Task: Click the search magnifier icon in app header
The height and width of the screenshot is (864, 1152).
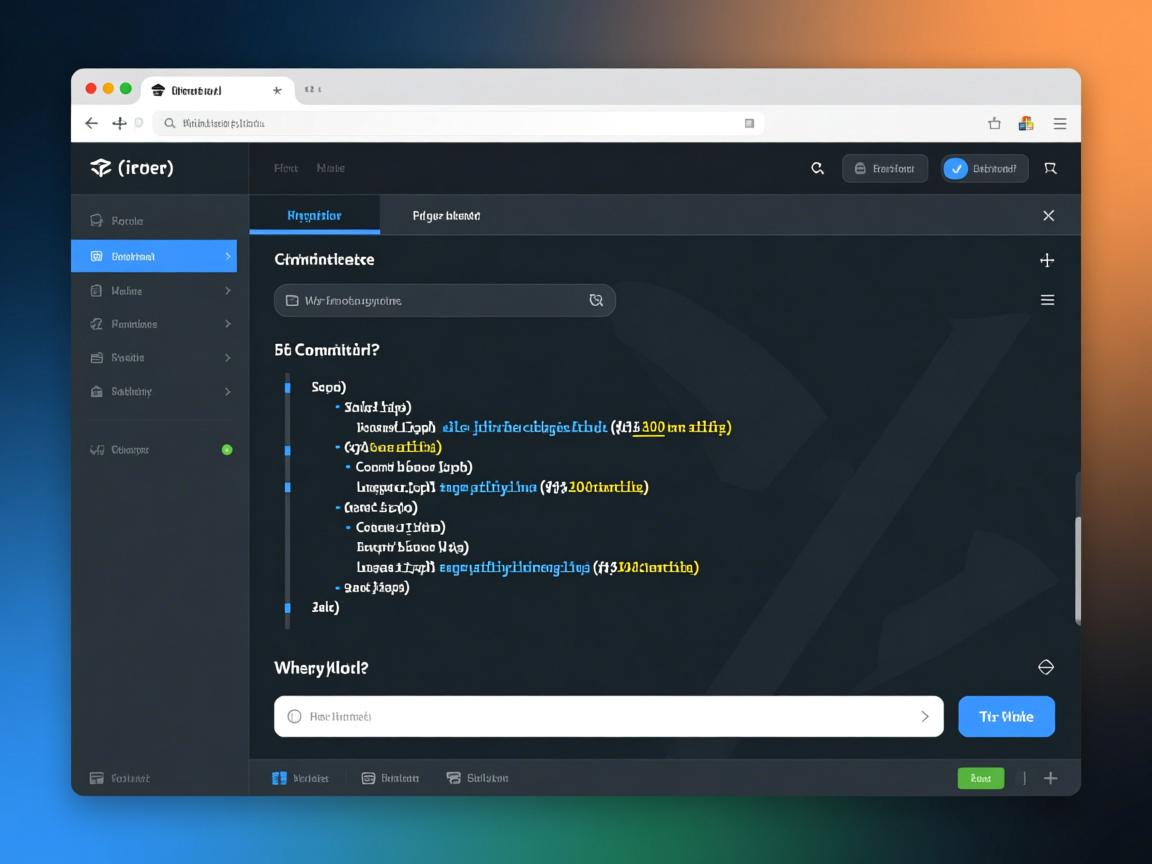Action: pos(817,169)
